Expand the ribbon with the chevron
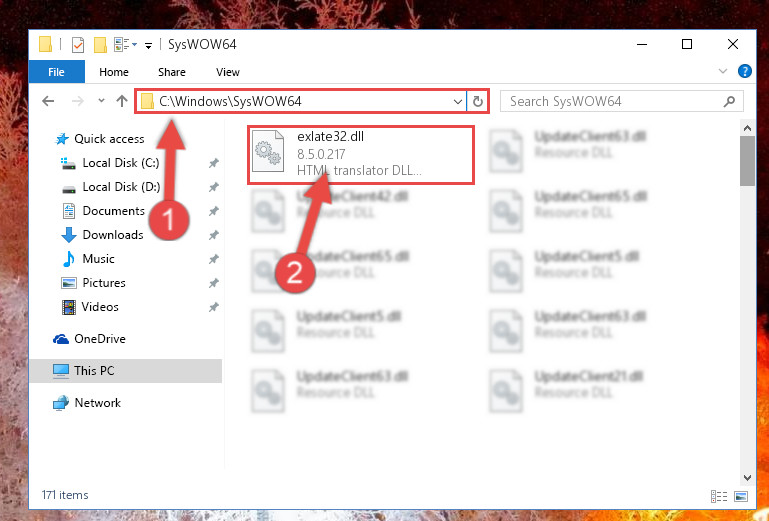 (x=722, y=71)
